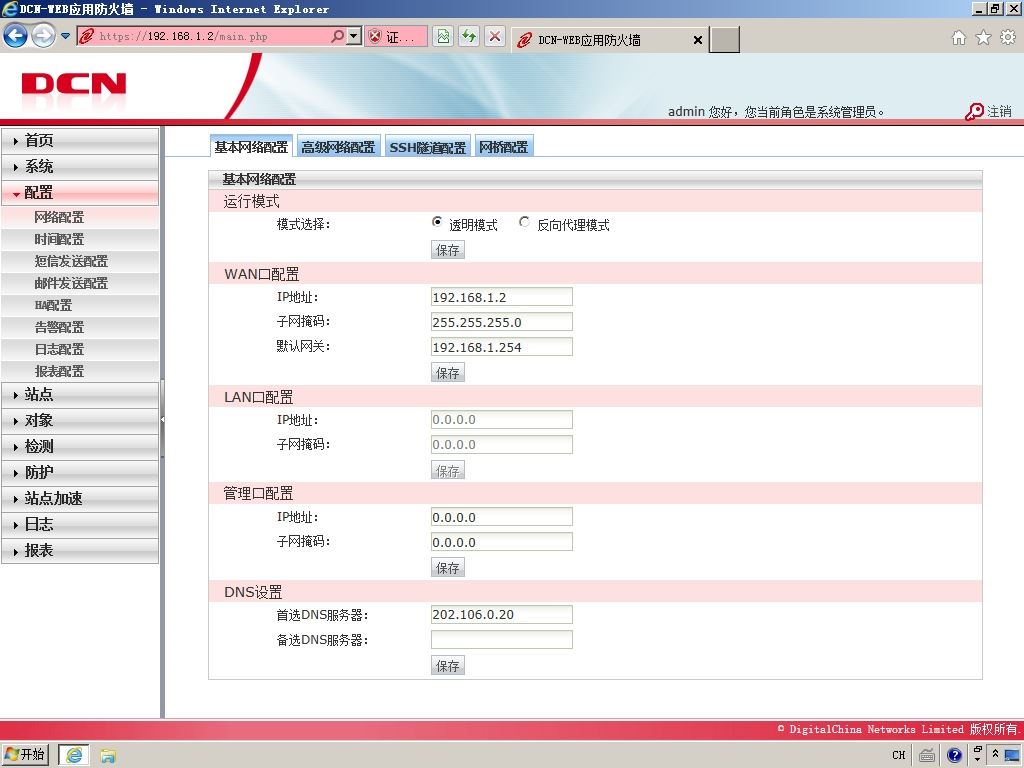Viewport: 1024px width, 768px height.
Task: Click the 注销 logout key icon
Action: (x=974, y=112)
